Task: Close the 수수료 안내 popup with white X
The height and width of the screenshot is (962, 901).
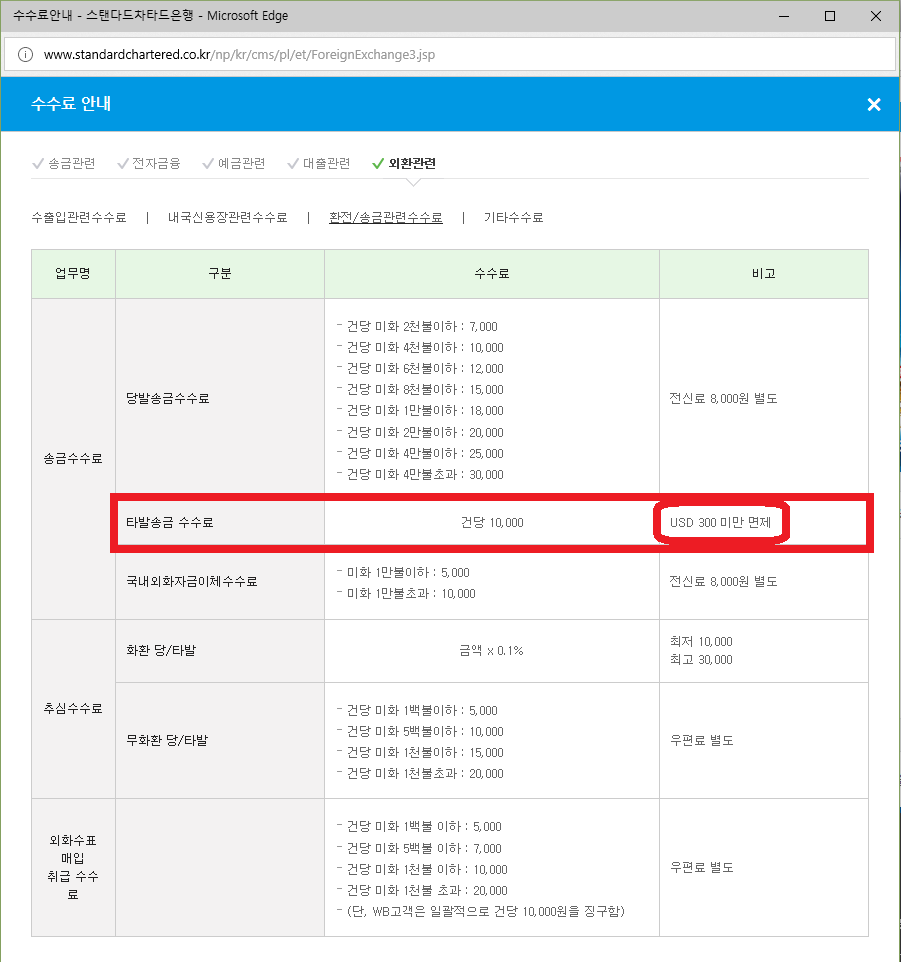Action: [873, 104]
